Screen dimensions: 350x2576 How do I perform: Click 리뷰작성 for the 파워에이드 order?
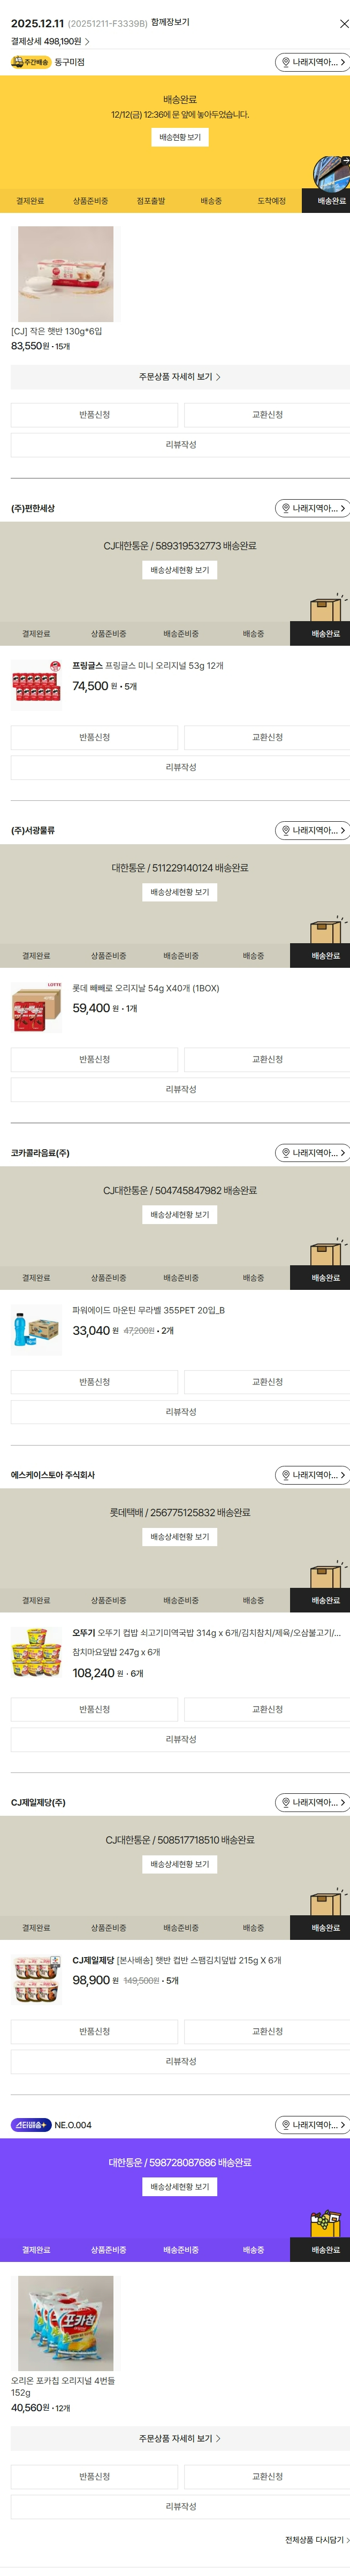[x=180, y=1412]
